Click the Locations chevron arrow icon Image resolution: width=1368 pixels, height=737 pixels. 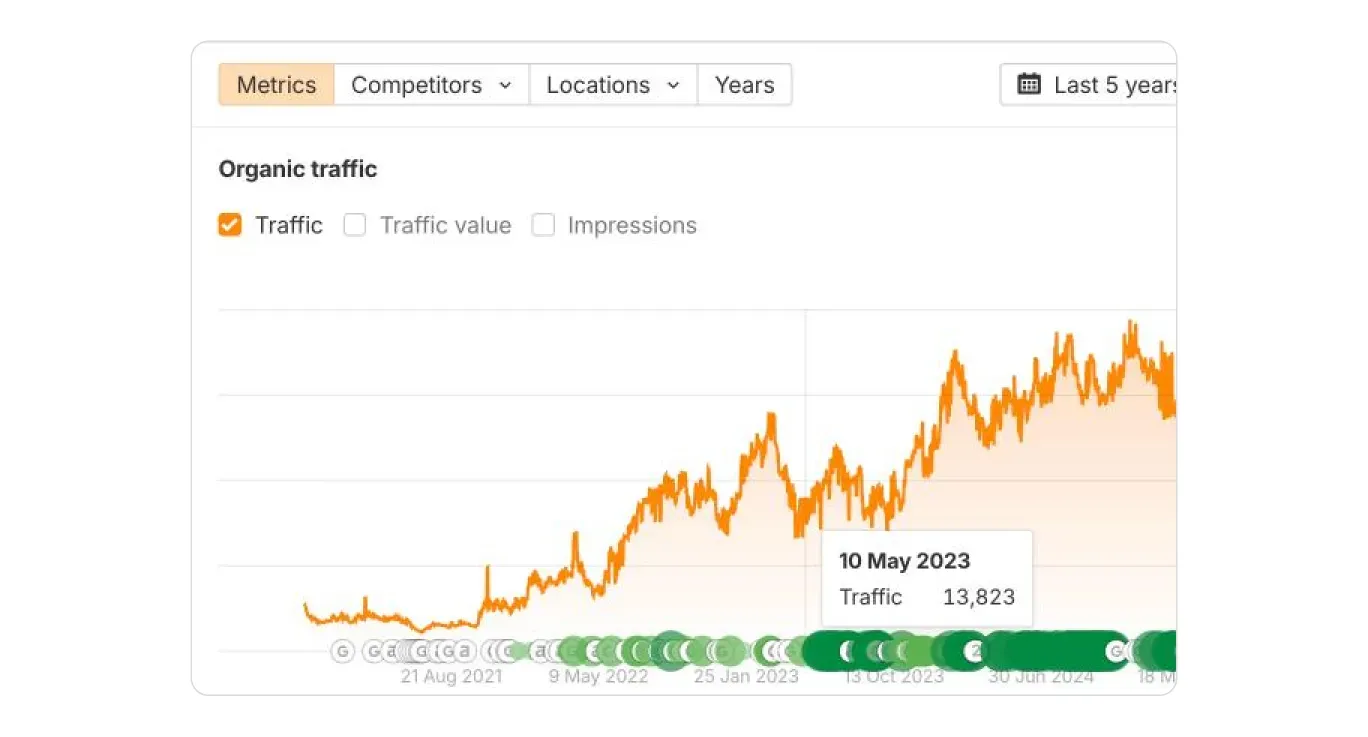click(673, 86)
